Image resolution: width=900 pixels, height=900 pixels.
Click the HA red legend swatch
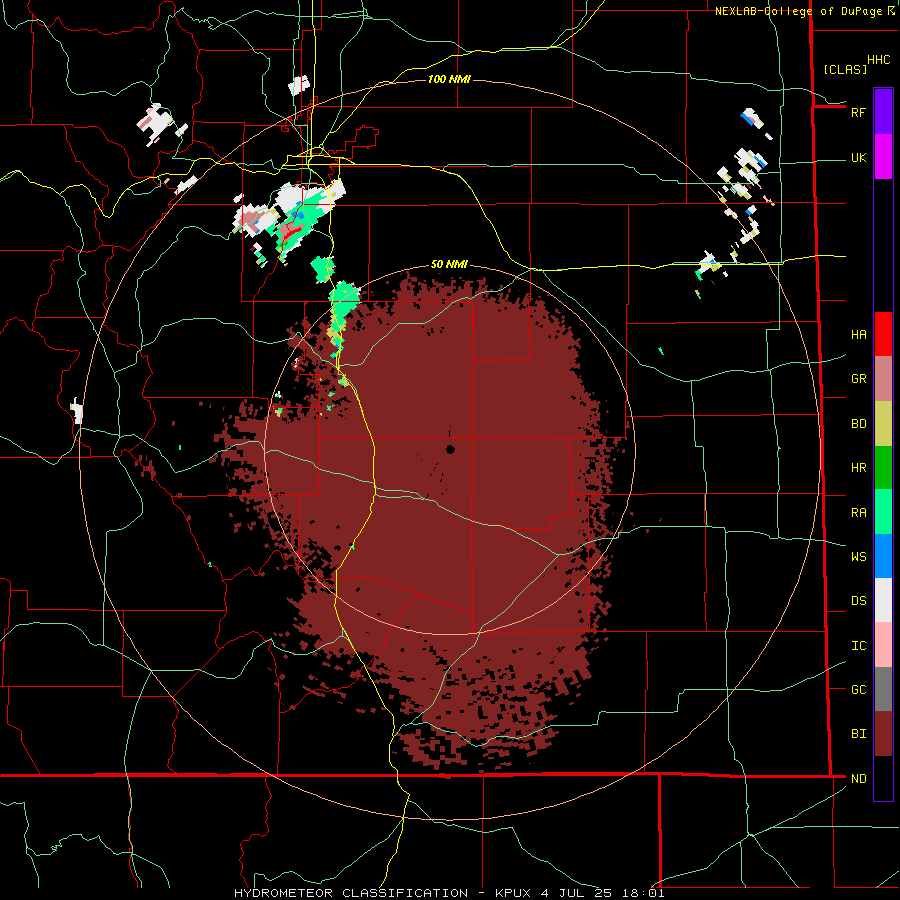[x=883, y=334]
